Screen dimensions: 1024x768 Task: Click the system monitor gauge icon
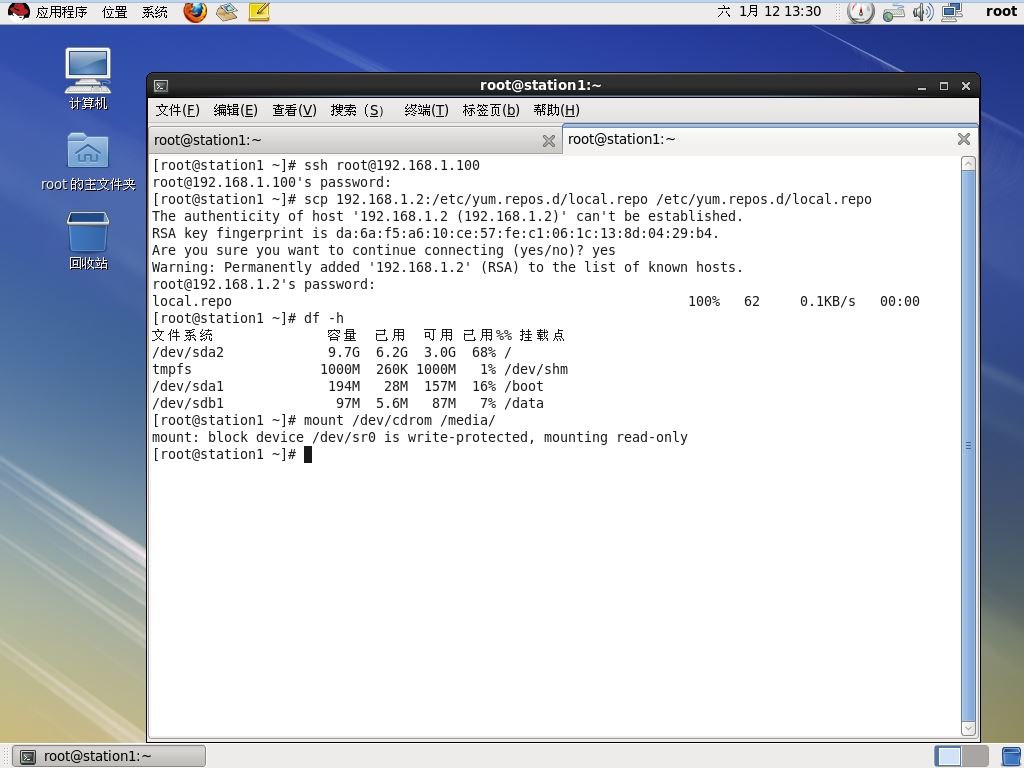coord(861,12)
